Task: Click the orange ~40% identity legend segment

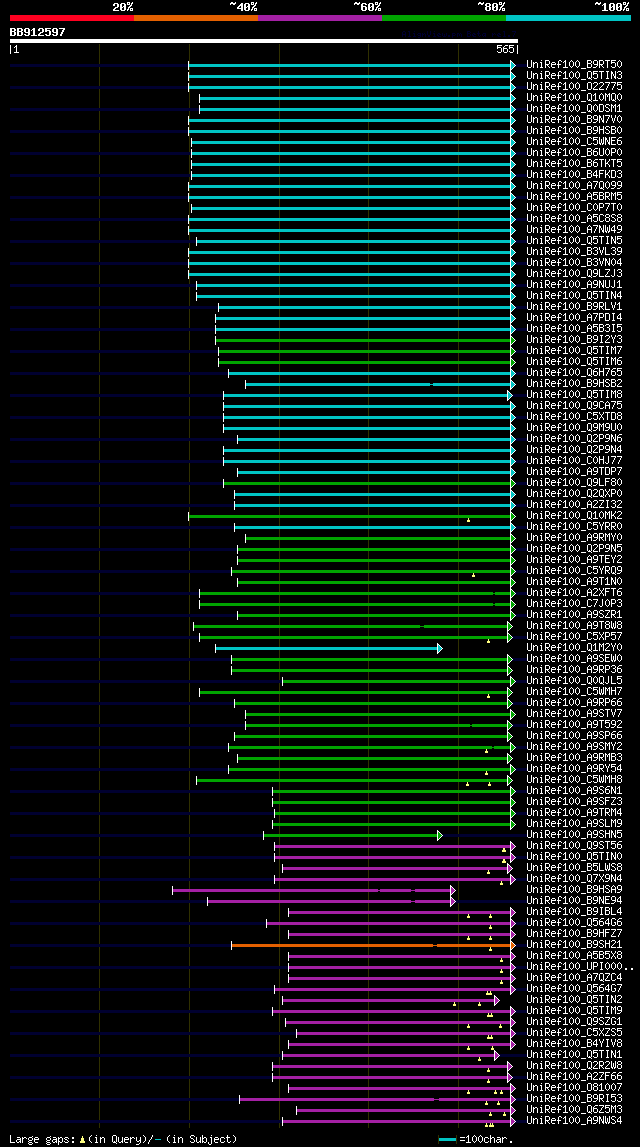Action: coord(196,18)
